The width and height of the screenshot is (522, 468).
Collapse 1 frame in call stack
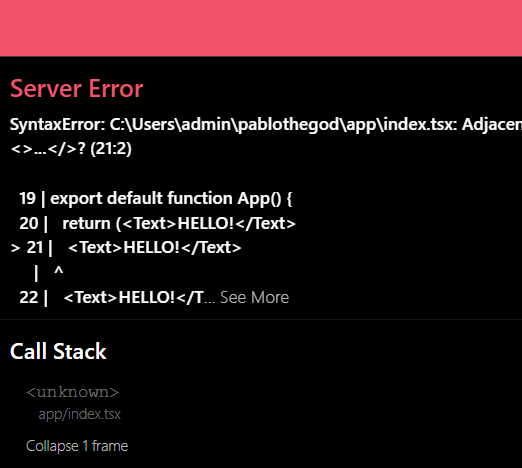(77, 446)
